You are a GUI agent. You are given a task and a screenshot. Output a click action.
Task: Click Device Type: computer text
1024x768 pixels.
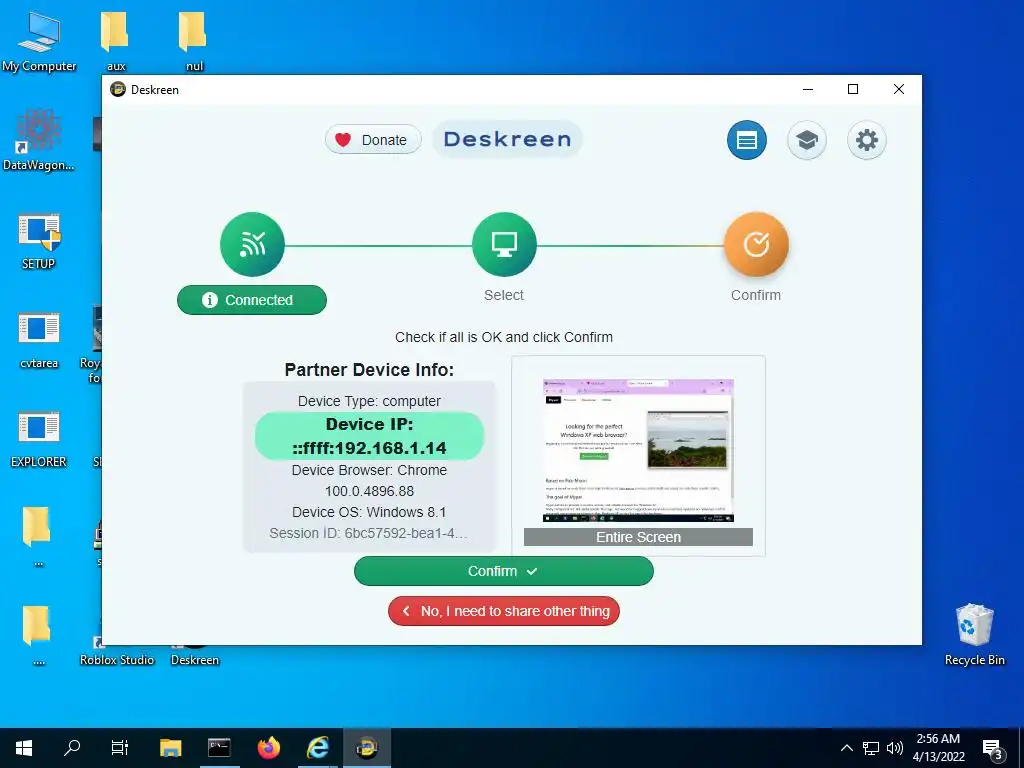point(369,401)
